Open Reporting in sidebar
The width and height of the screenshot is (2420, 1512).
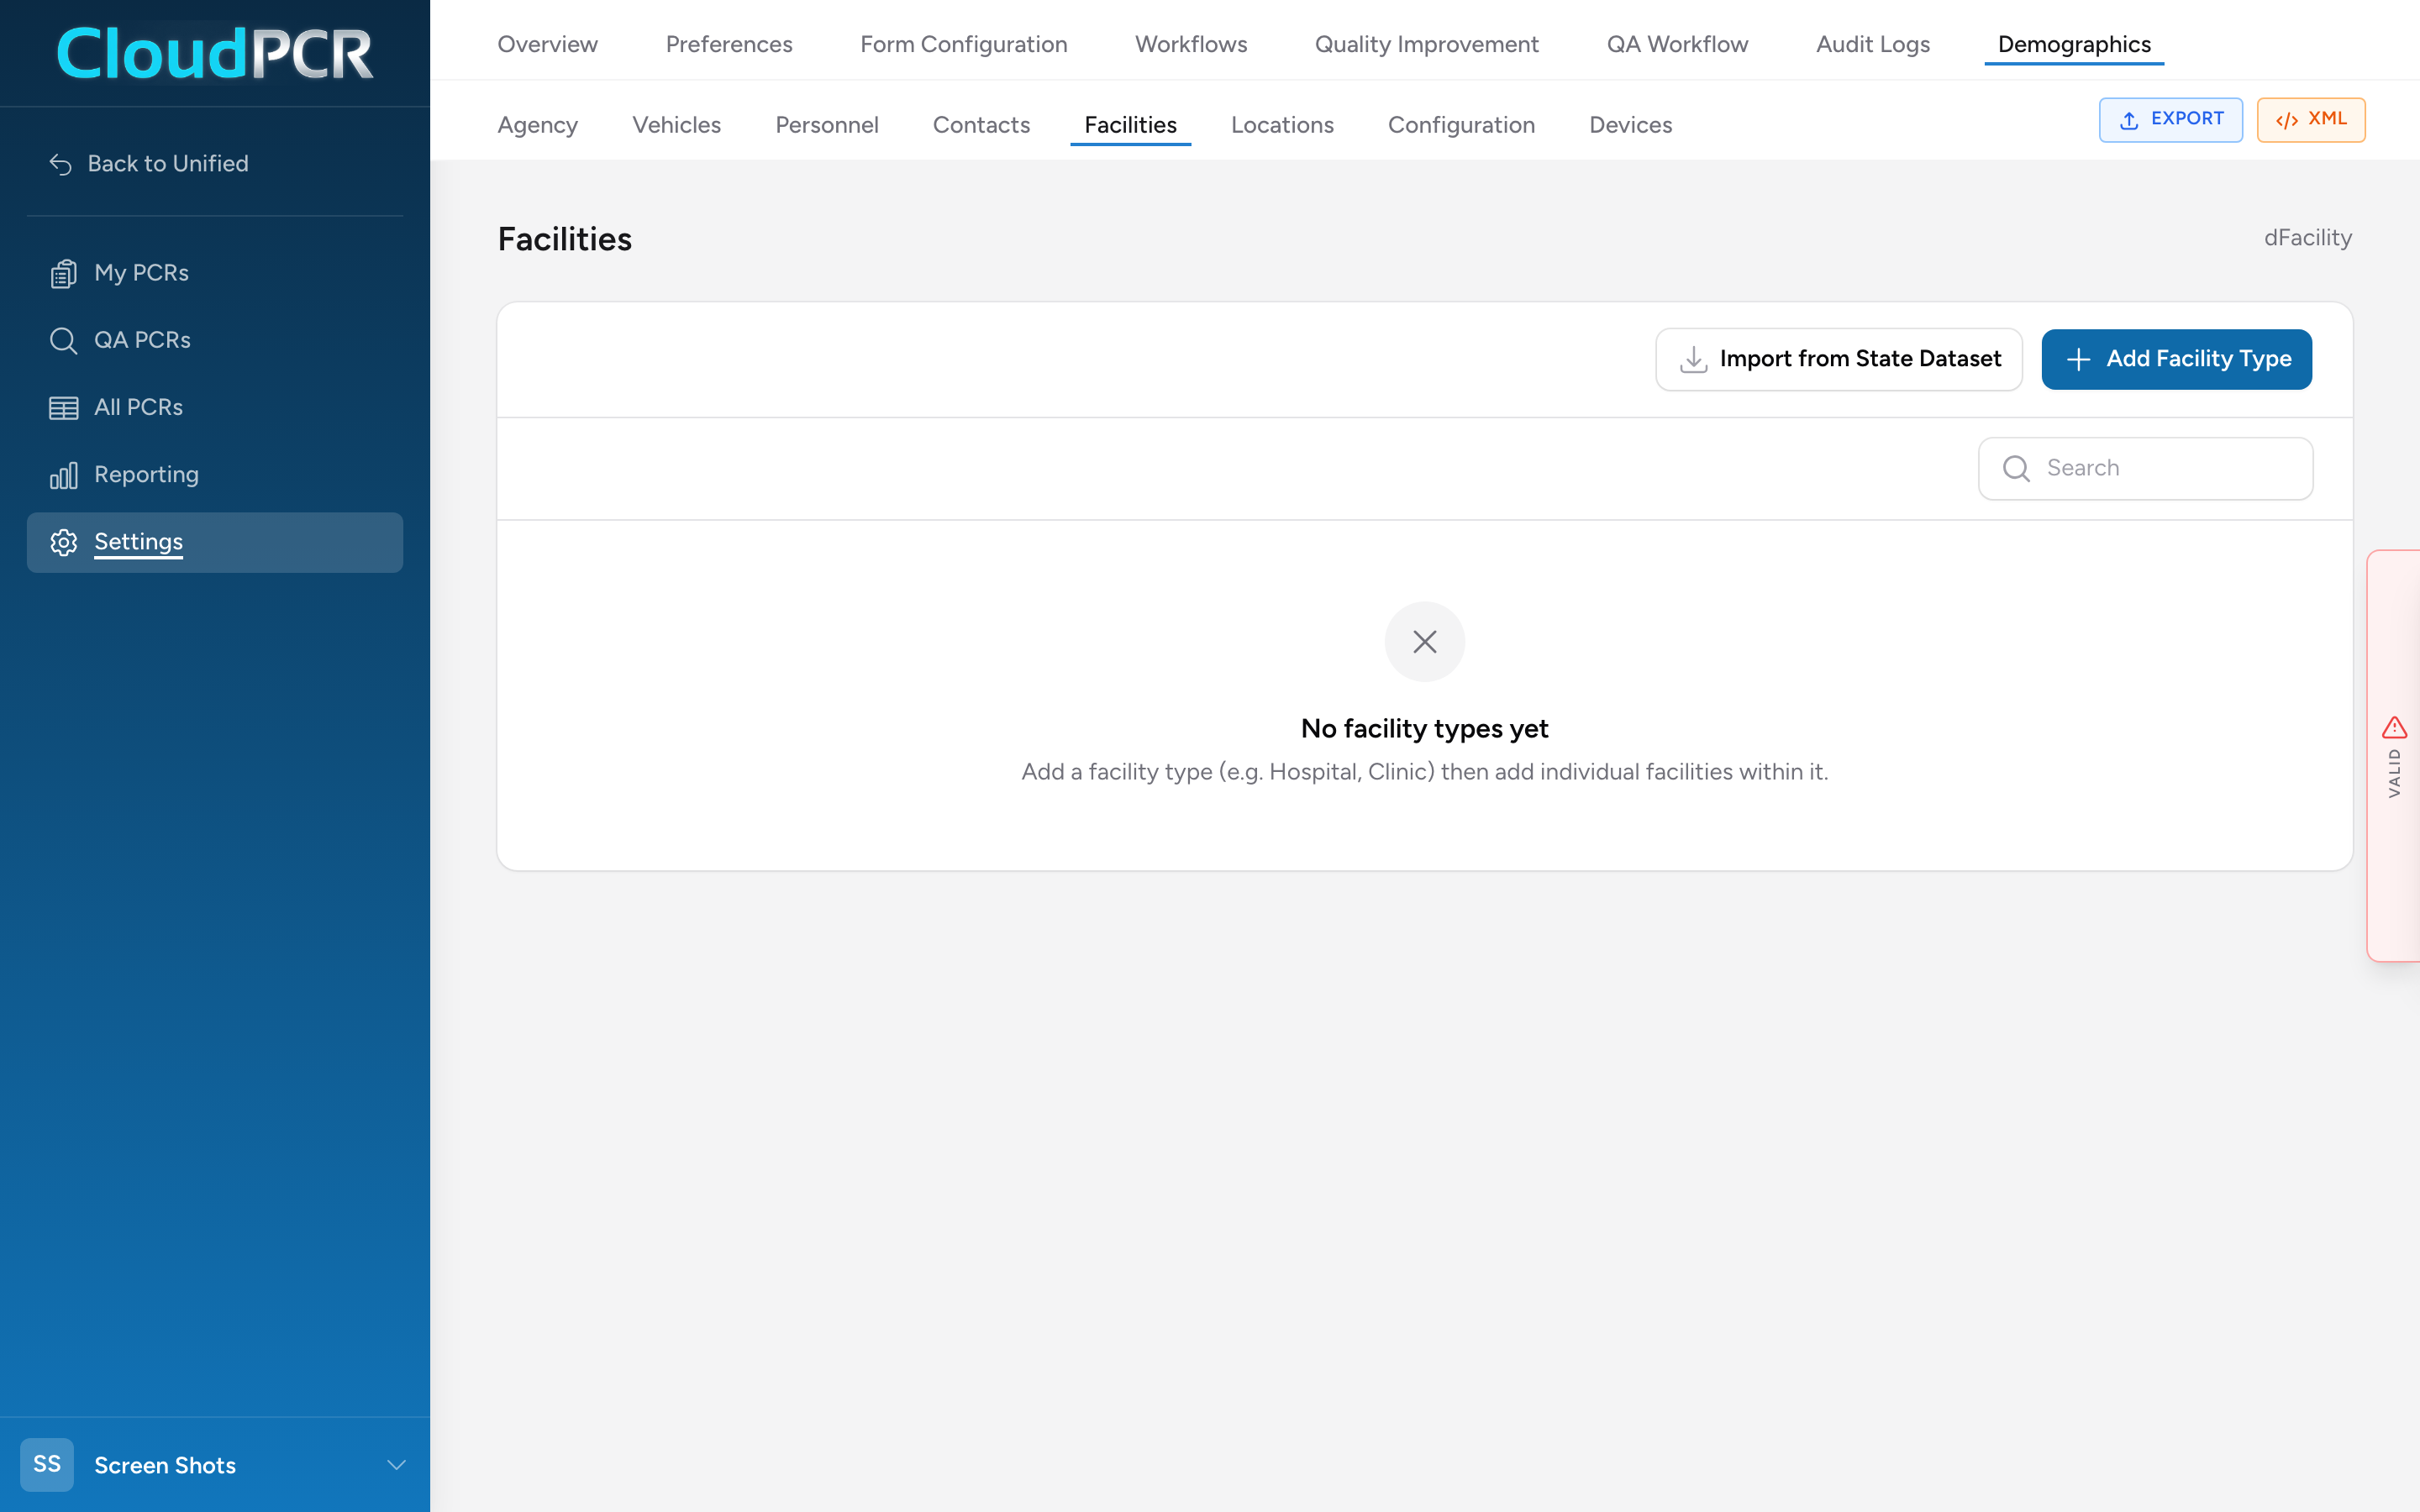(214, 475)
